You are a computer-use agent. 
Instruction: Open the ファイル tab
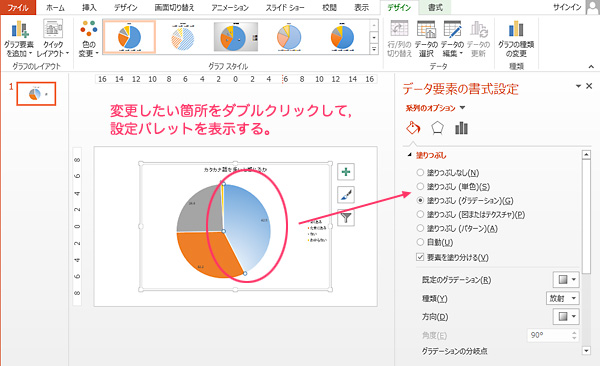[18, 7]
